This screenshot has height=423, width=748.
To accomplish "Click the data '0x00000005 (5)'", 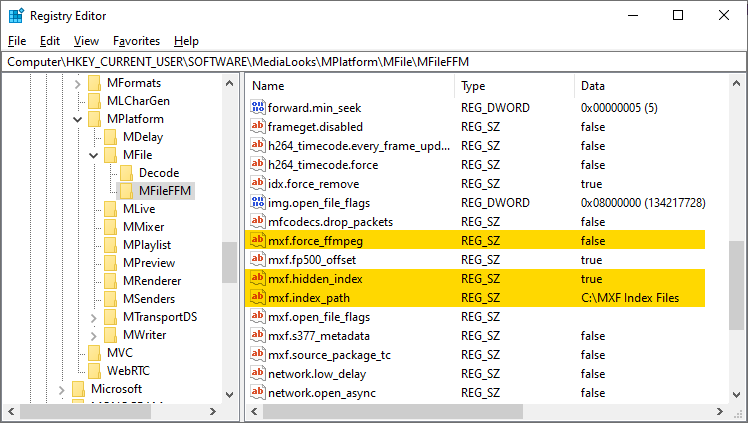I will pos(619,107).
